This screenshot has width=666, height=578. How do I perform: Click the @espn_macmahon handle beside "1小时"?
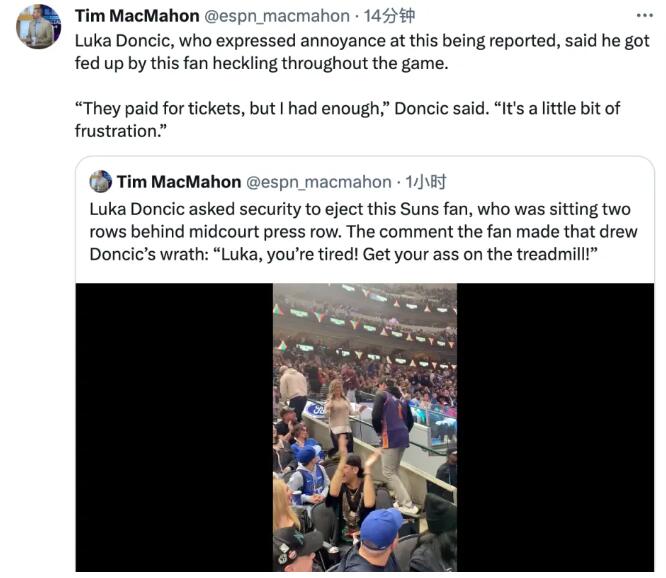tap(319, 181)
